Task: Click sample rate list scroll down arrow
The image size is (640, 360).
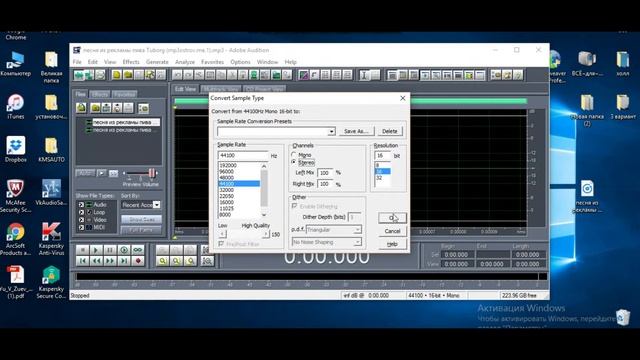Action: tap(264, 214)
